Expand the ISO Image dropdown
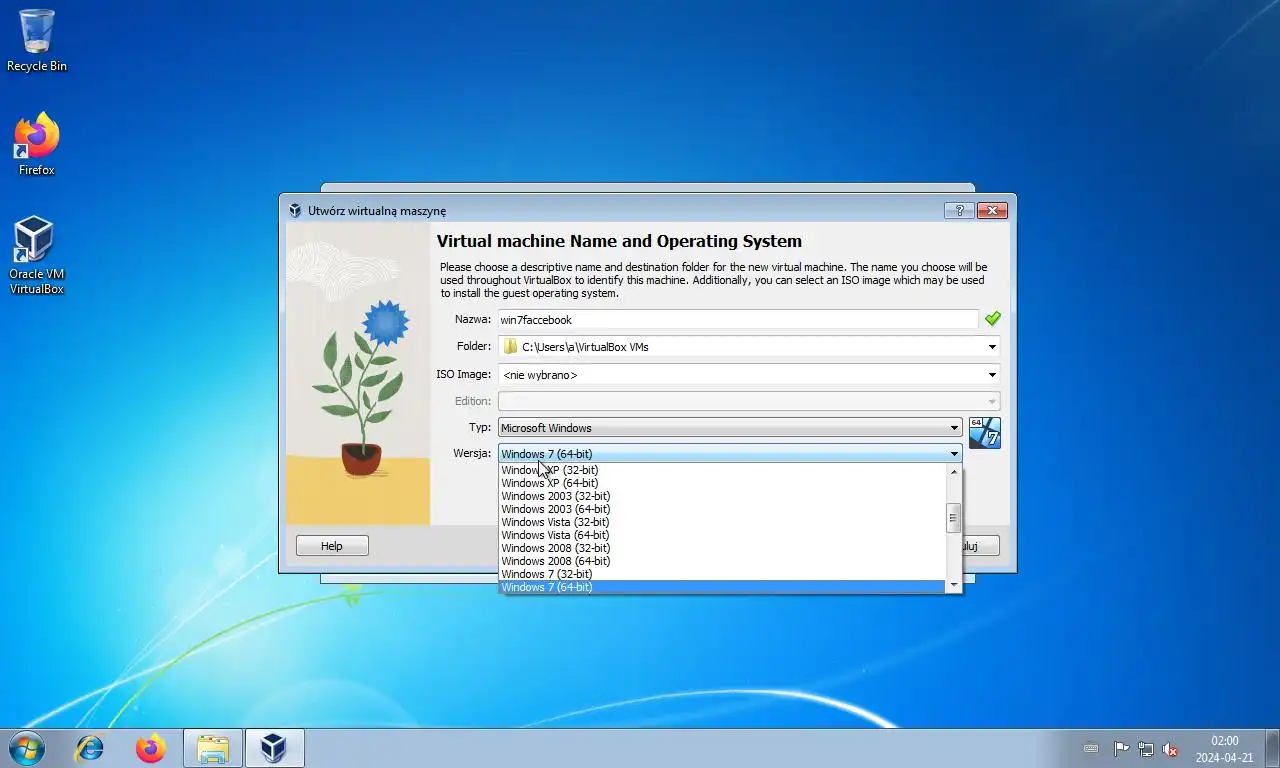Viewport: 1280px width, 768px height. pos(992,375)
